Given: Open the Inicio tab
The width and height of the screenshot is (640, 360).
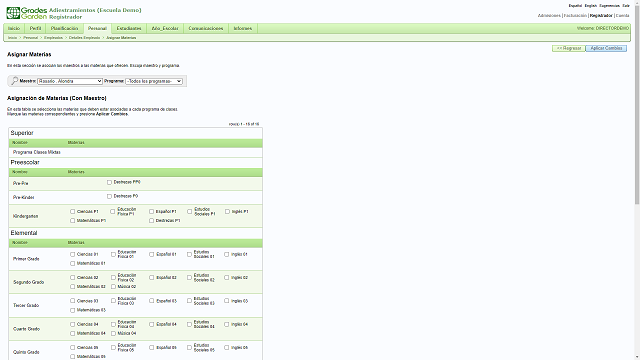Looking at the screenshot, I should (x=14, y=28).
